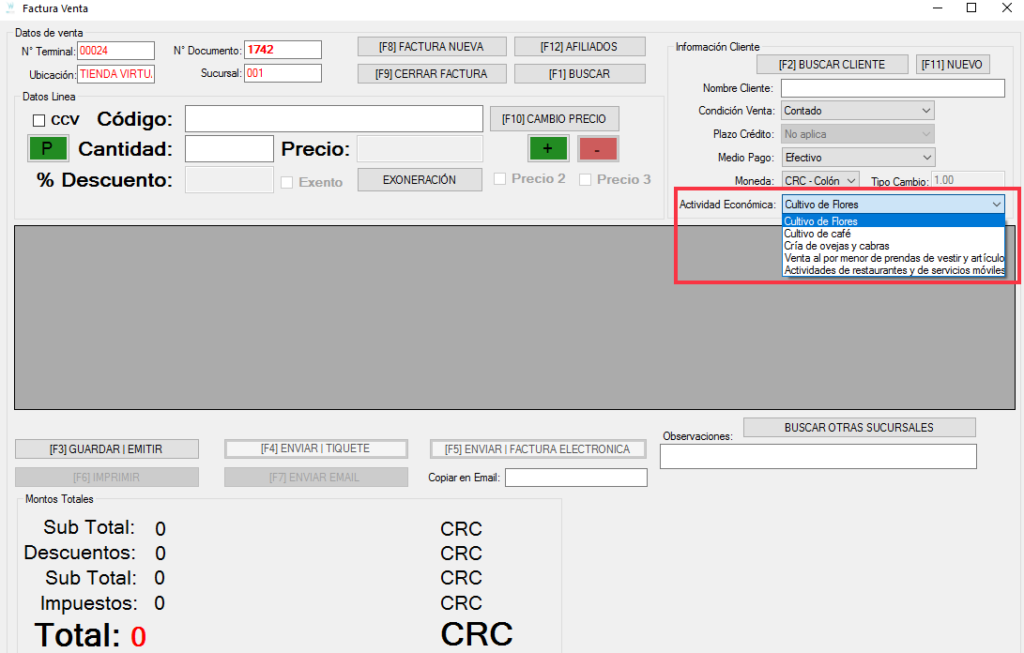Viewport: 1024px width, 653px height.
Task: Click [F9] CERRAR FACTURA button
Action: coord(431,73)
